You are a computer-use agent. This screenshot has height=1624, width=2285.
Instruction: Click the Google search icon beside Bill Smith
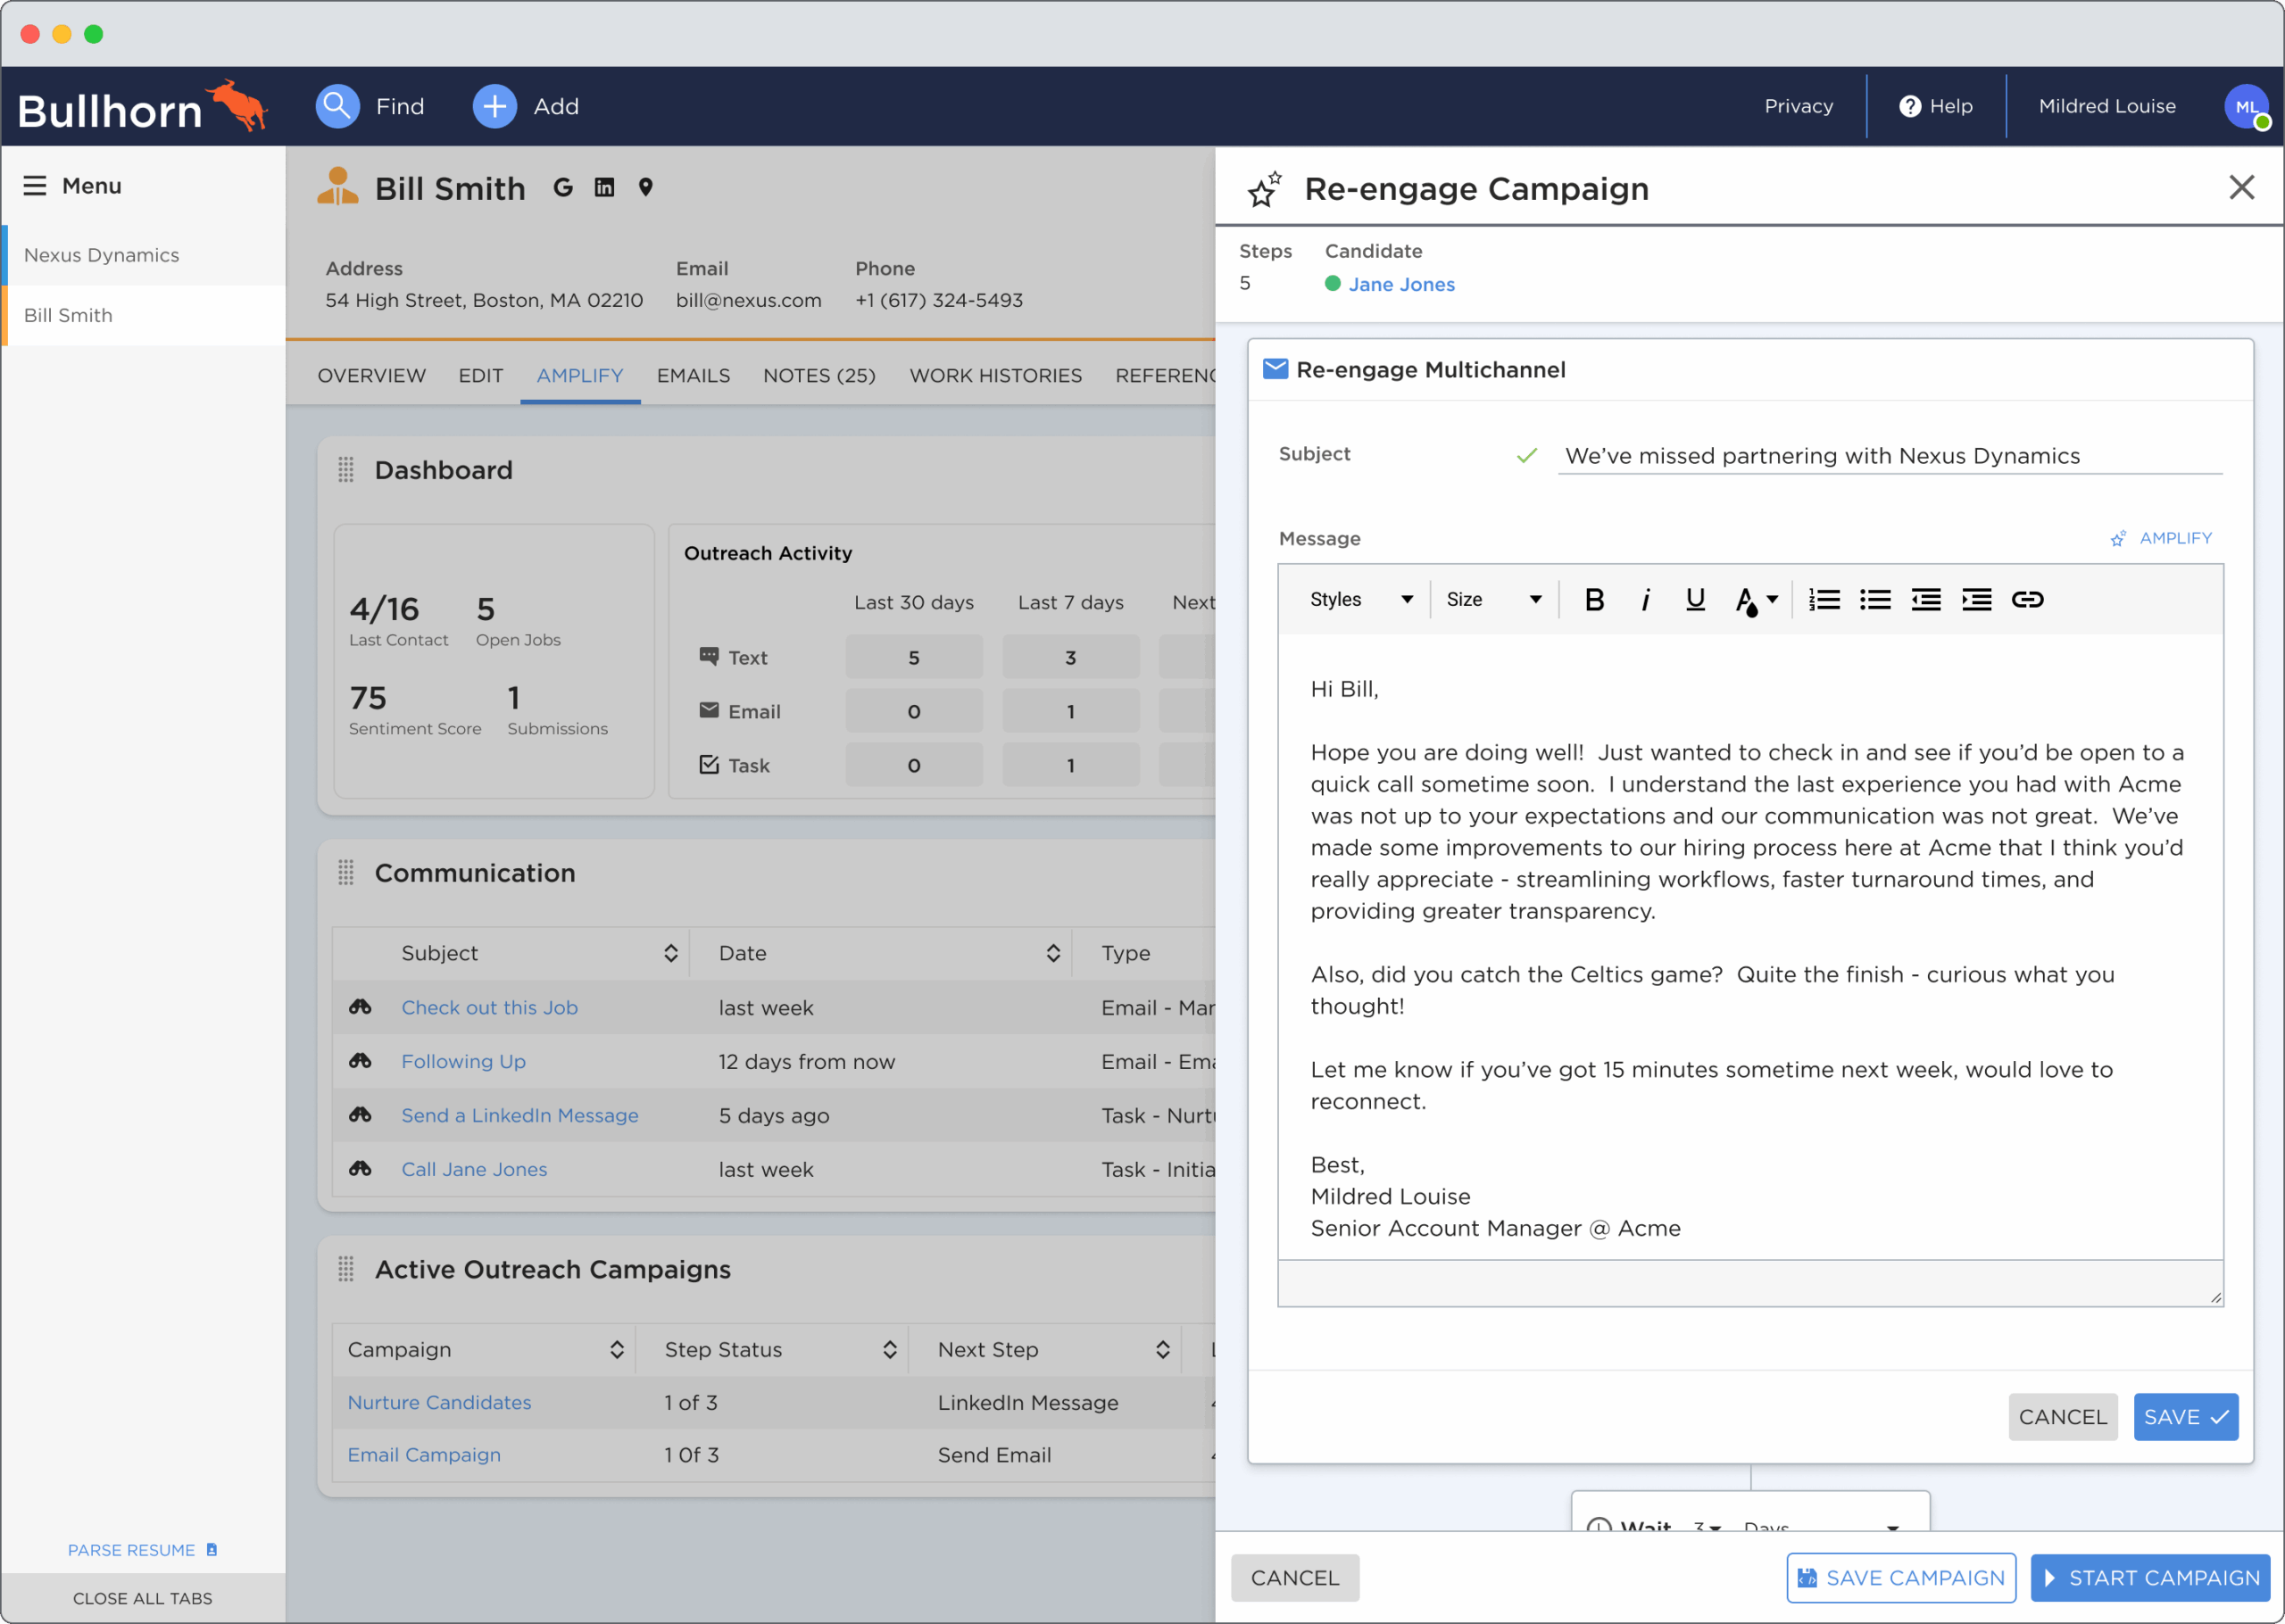pyautogui.click(x=563, y=187)
